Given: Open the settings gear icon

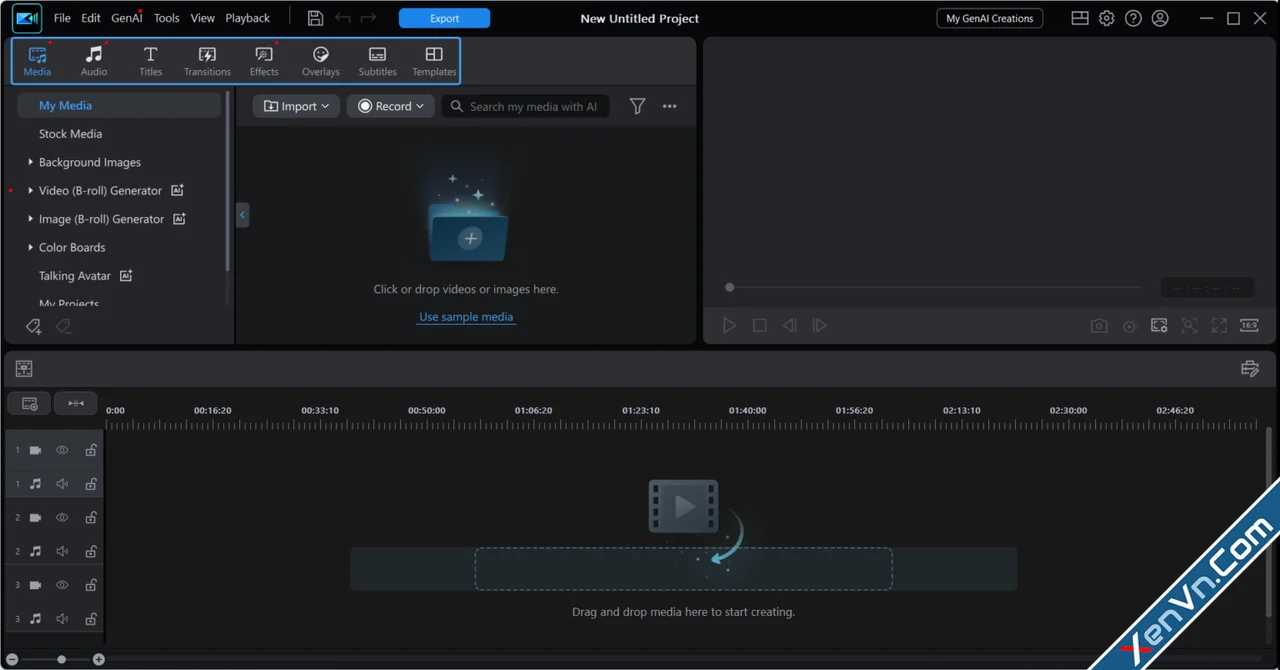Looking at the screenshot, I should [x=1107, y=18].
